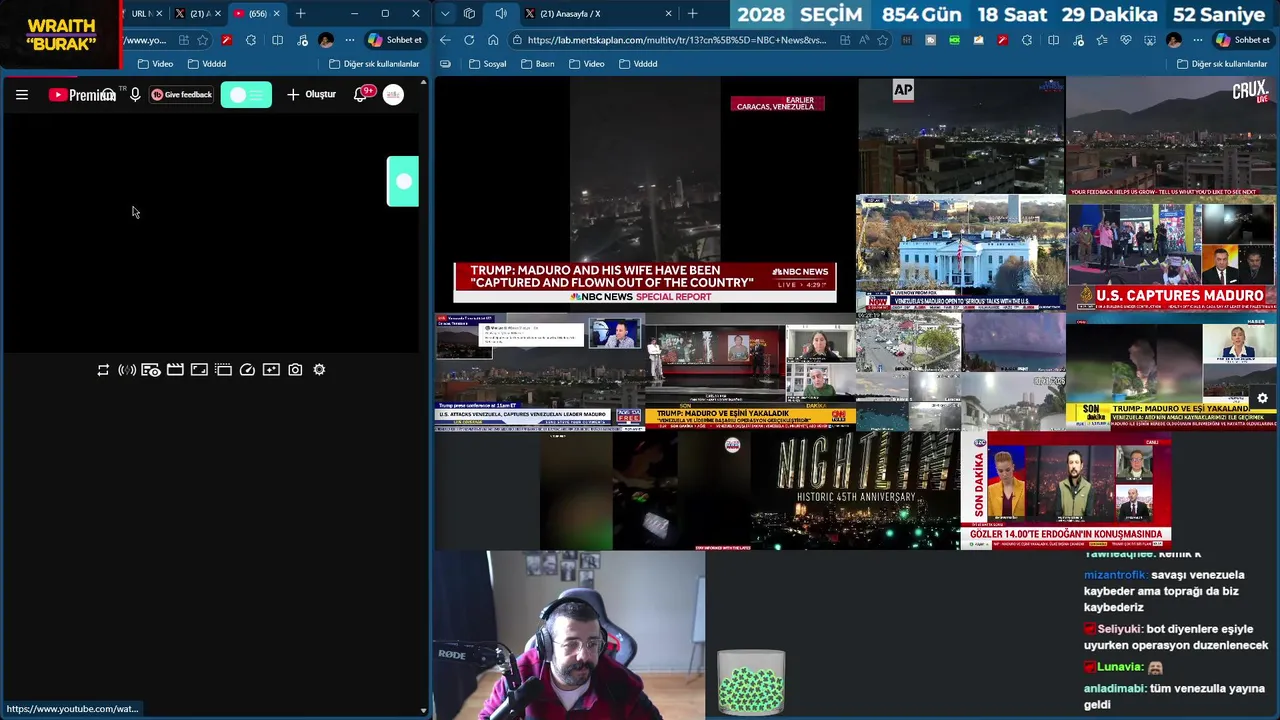Click home icon in right browser
1280x720 pixels.
[x=493, y=40]
